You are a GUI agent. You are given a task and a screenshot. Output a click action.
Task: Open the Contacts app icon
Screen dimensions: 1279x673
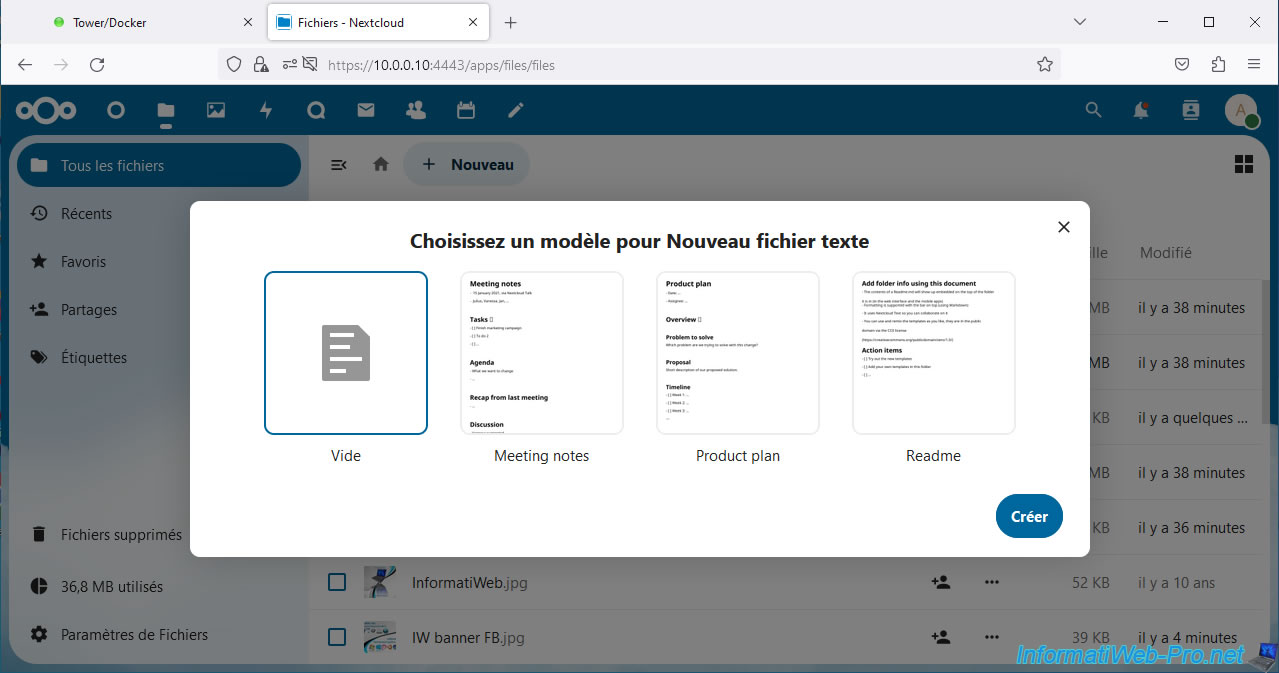coord(416,111)
